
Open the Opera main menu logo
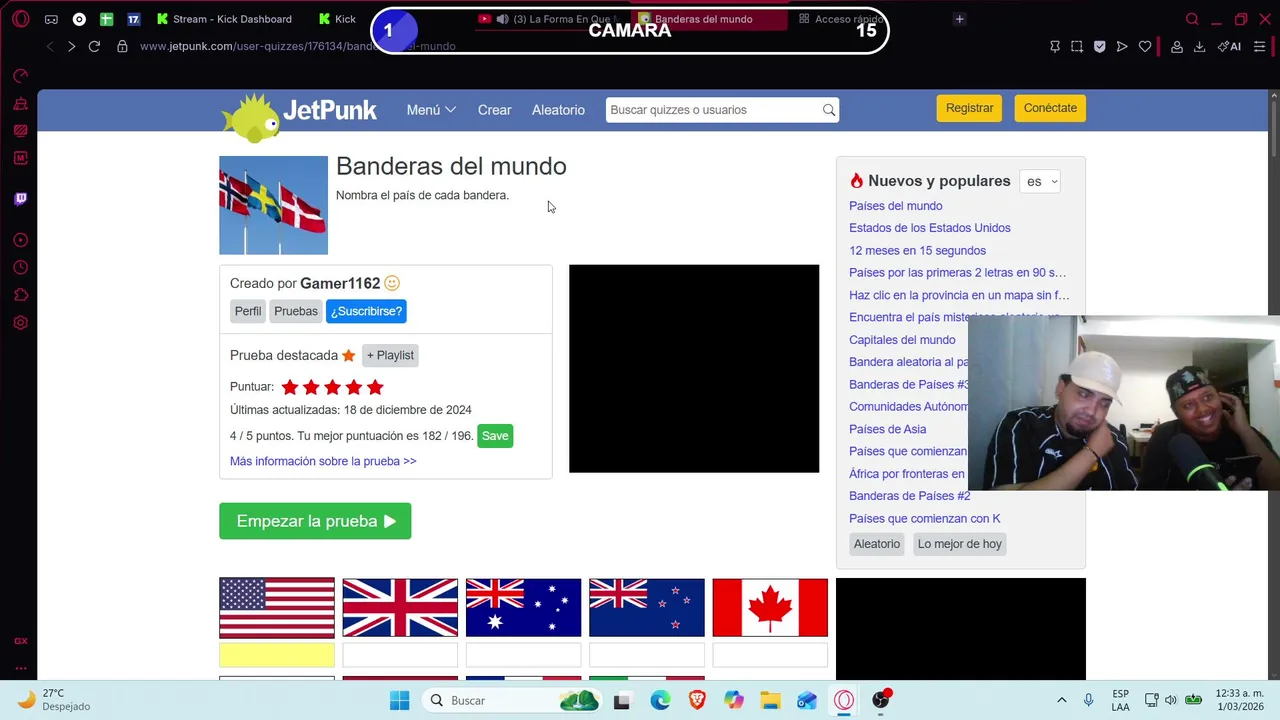(20, 19)
